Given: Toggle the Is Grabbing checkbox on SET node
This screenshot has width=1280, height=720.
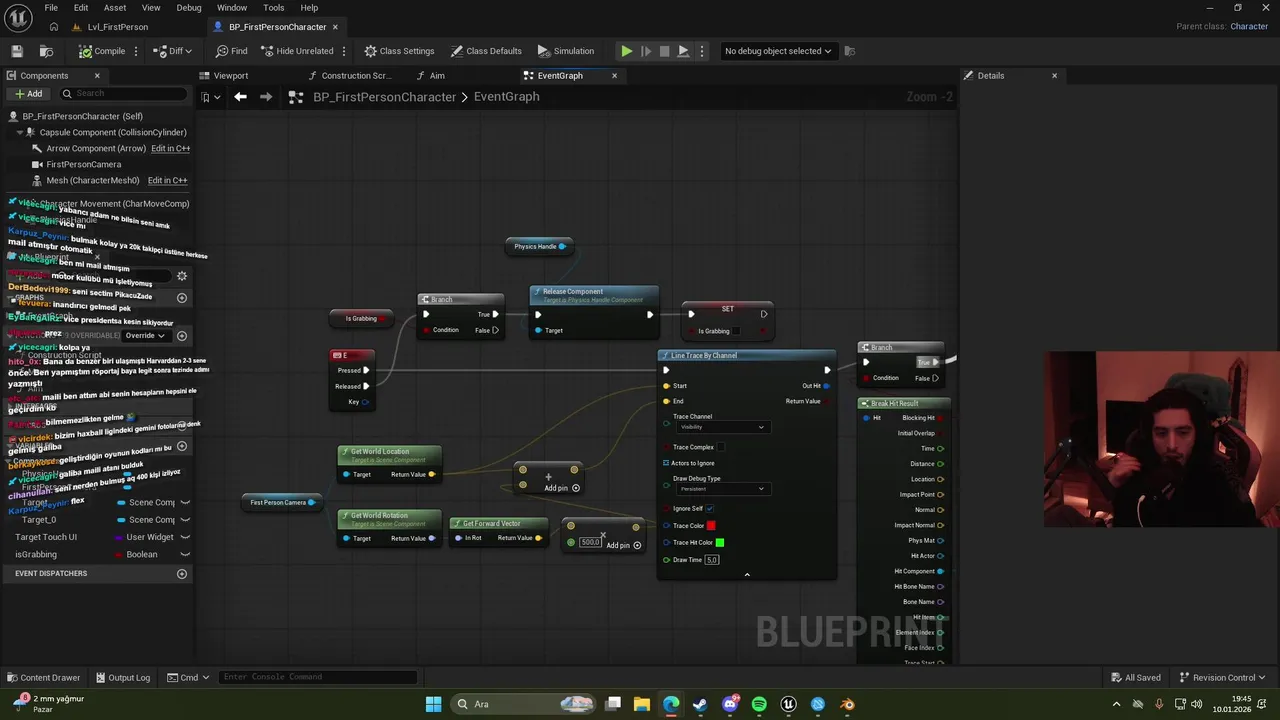Looking at the screenshot, I should pos(737,331).
